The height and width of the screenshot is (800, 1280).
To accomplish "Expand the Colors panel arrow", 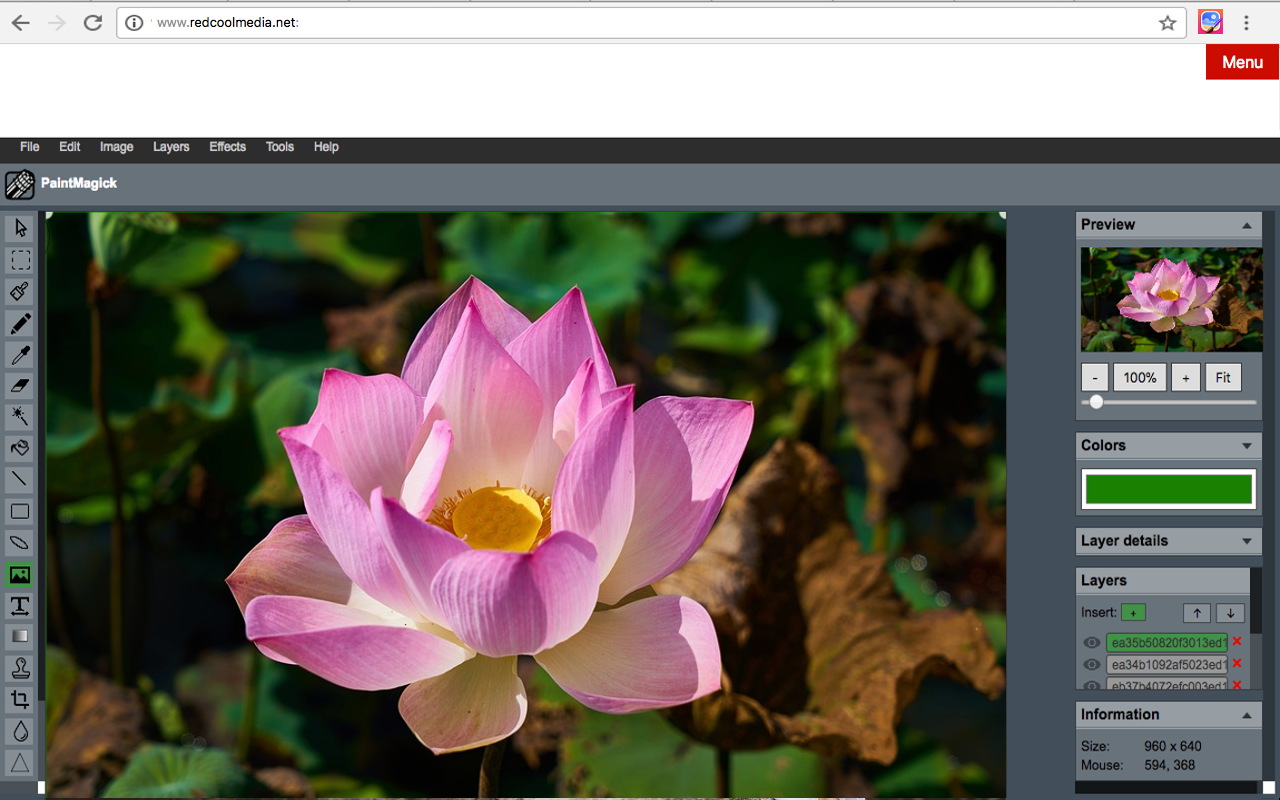I will pos(1247,446).
